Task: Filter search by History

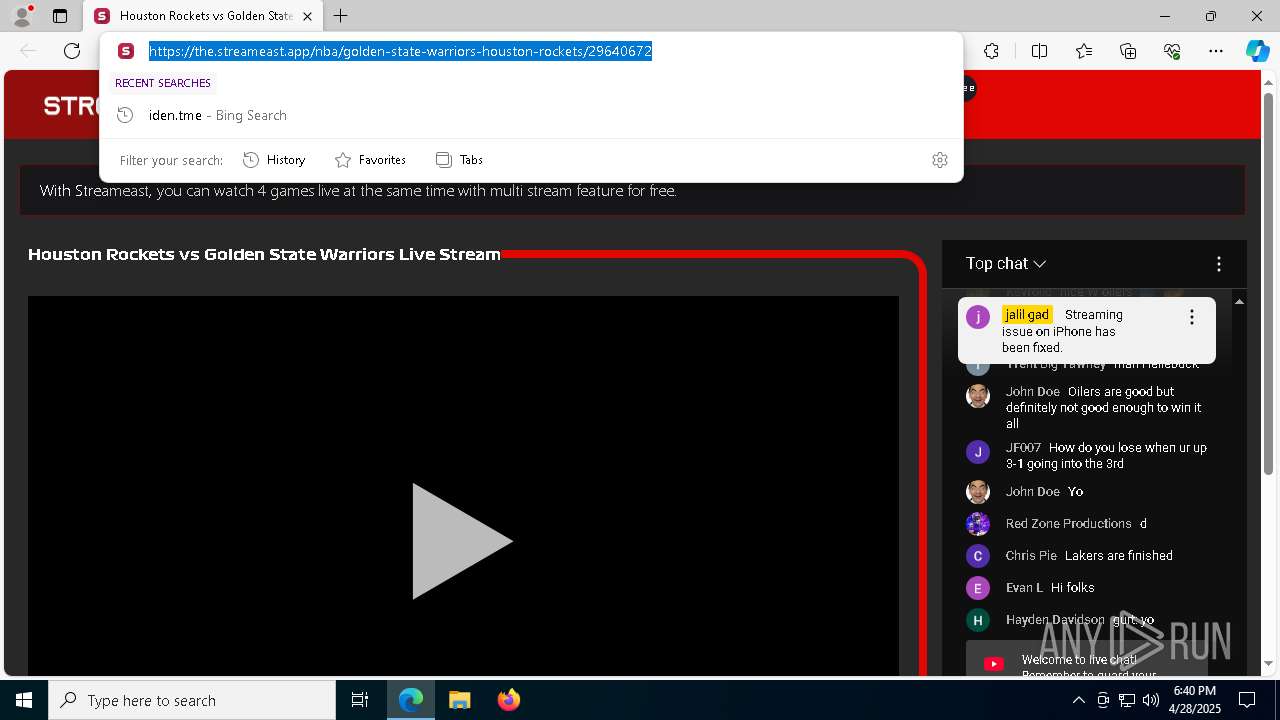Action: pos(274,160)
